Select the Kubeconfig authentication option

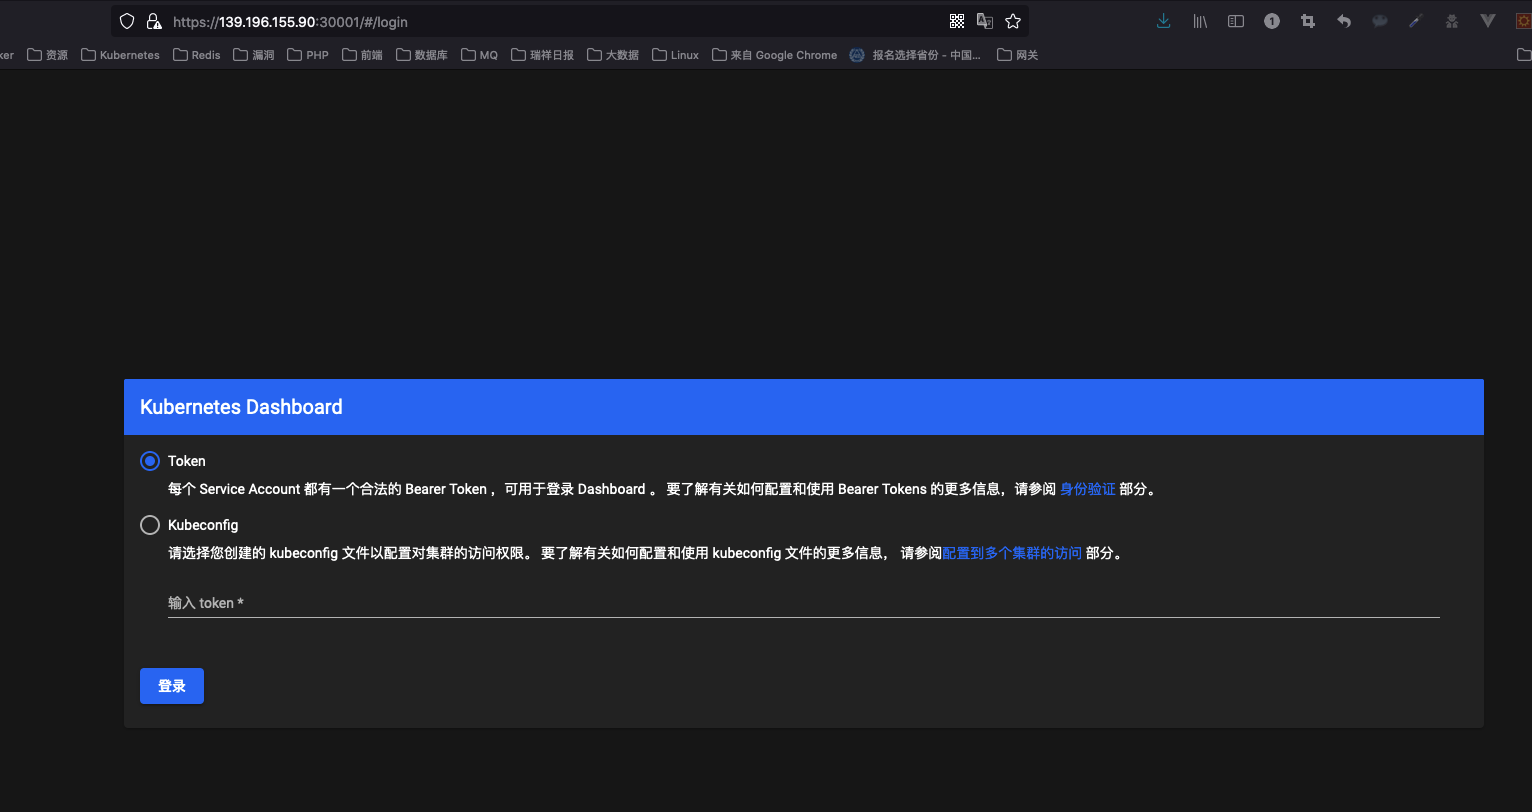point(150,525)
